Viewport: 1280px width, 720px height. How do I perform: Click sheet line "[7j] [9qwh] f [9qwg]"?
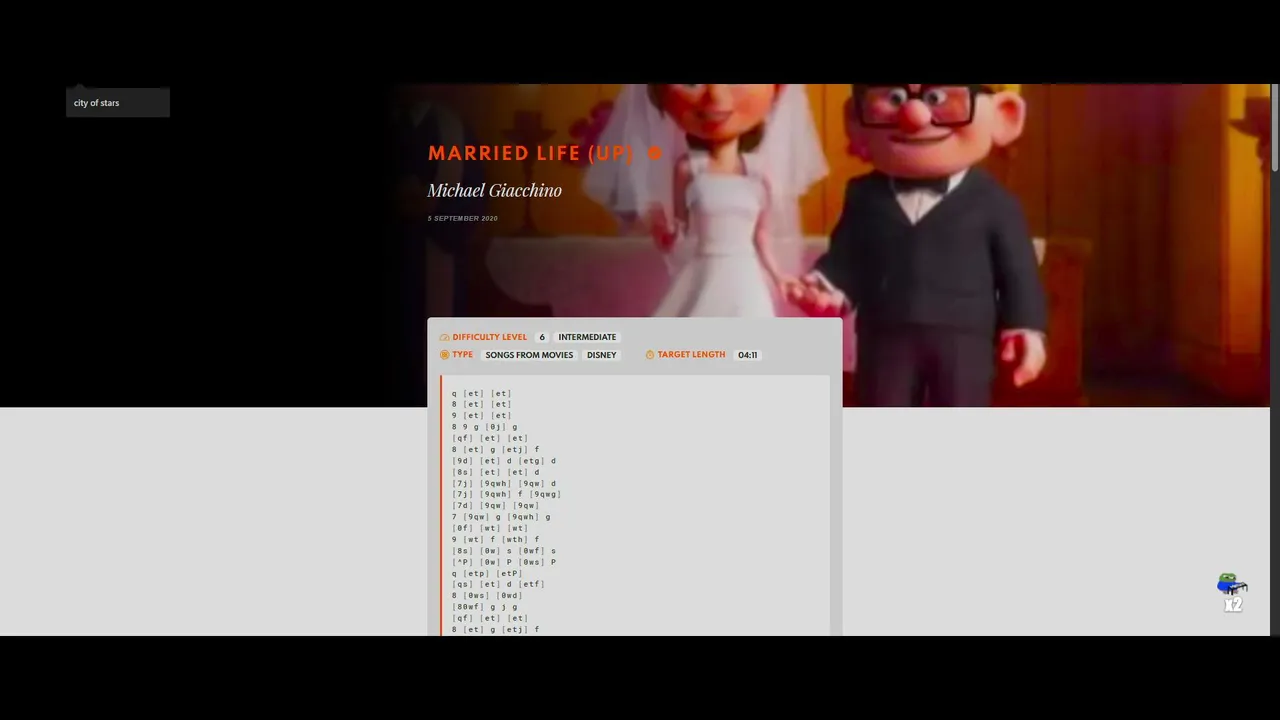pyautogui.click(x=506, y=494)
